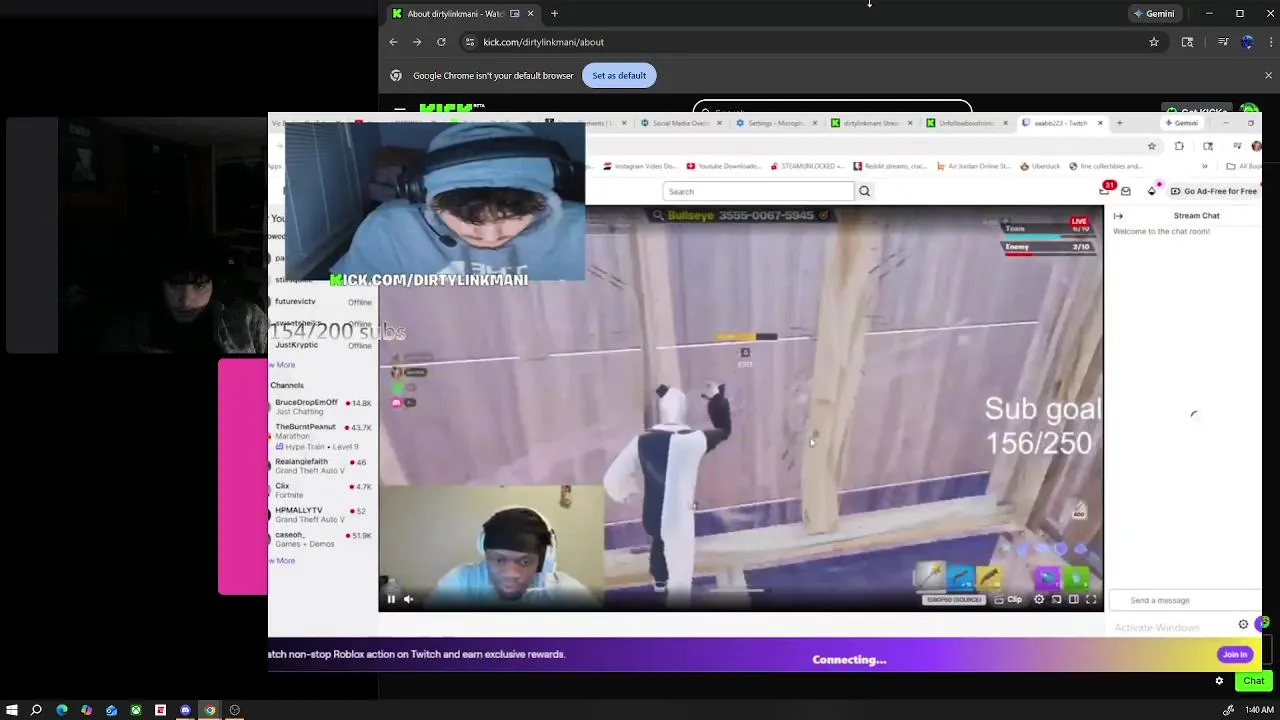Screen dimensions: 1280x720
Task: Open chat settings gear below message box
Action: pos(1243,624)
